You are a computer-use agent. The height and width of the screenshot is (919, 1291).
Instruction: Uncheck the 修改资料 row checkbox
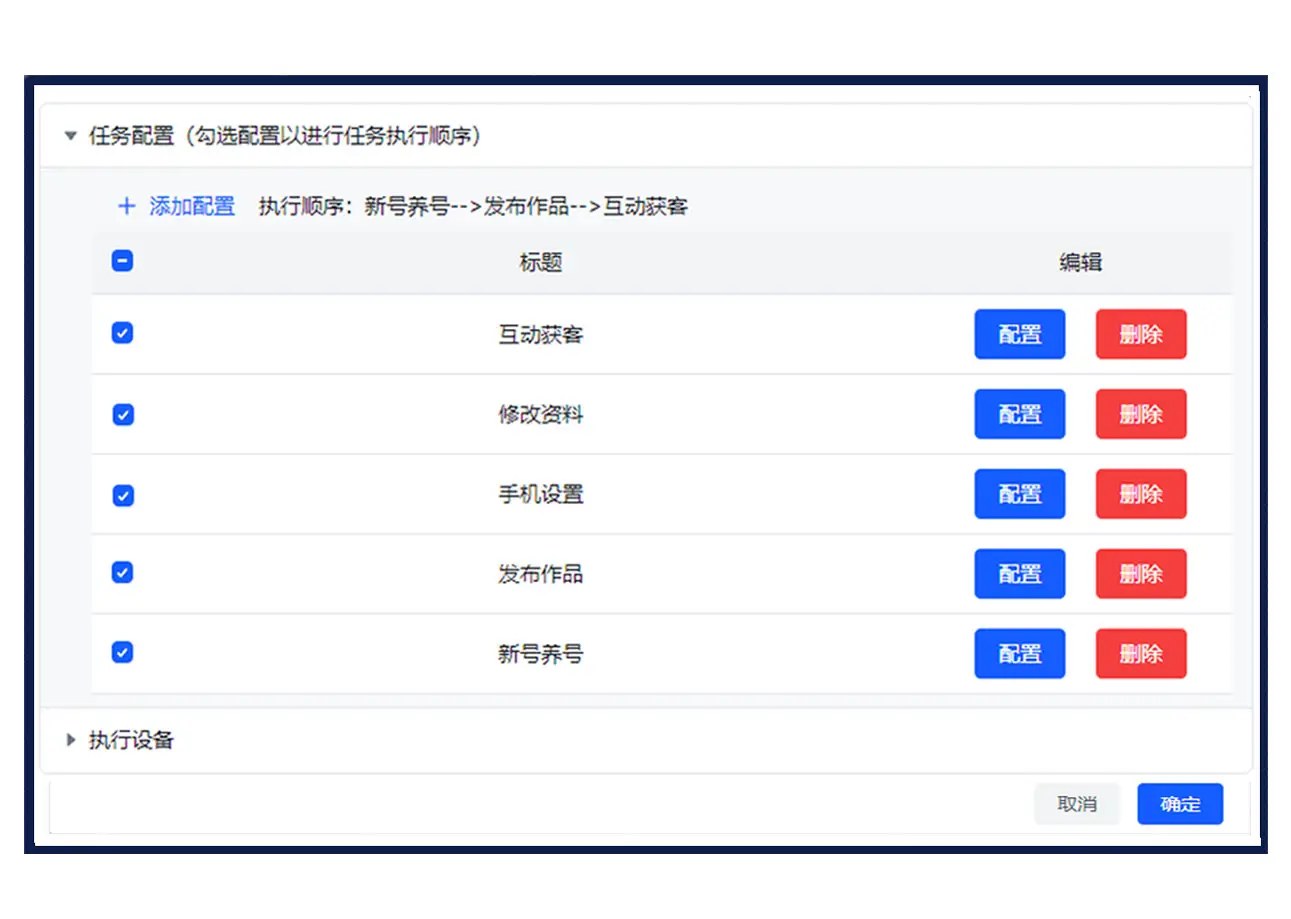[121, 413]
